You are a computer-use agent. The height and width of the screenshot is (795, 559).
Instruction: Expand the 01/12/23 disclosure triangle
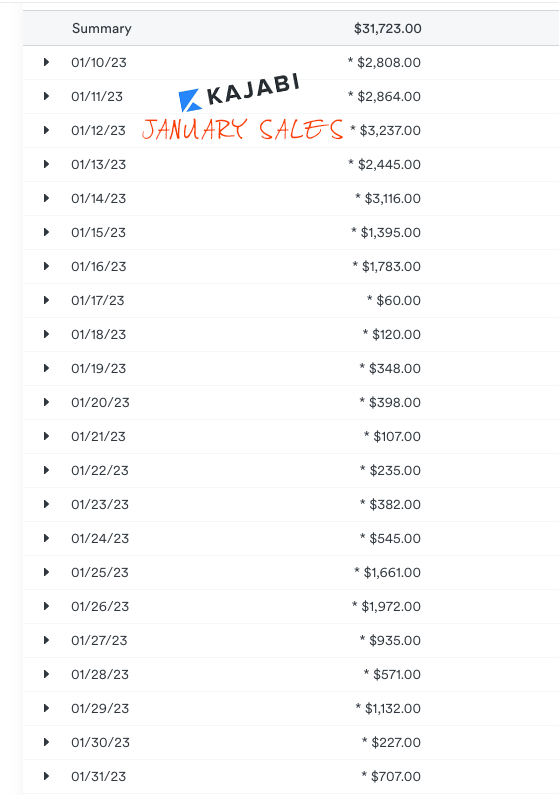click(46, 130)
